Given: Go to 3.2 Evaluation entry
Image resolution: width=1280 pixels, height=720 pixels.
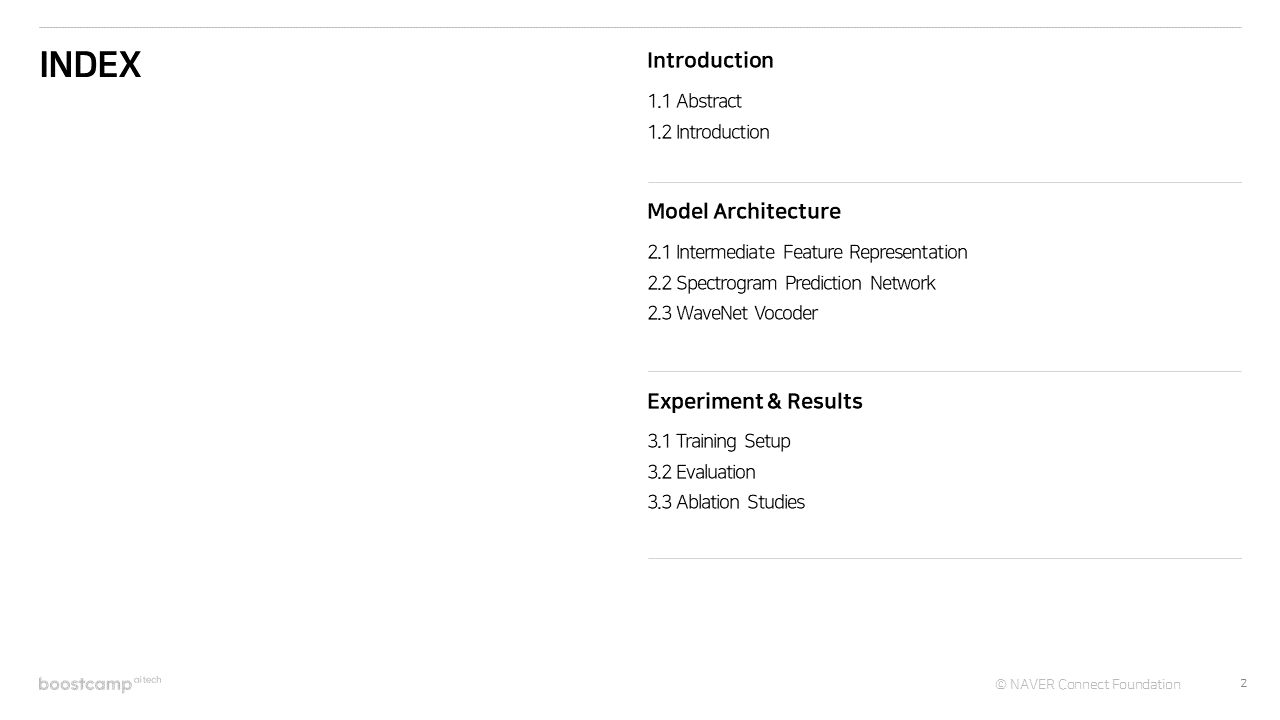Looking at the screenshot, I should point(701,472).
